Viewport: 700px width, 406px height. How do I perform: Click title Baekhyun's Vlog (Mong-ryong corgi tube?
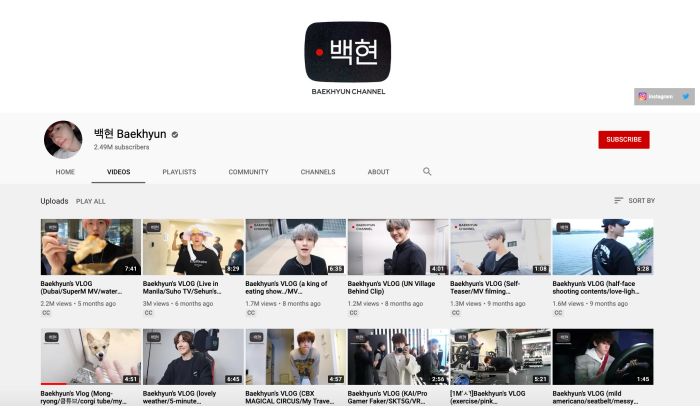click(83, 398)
